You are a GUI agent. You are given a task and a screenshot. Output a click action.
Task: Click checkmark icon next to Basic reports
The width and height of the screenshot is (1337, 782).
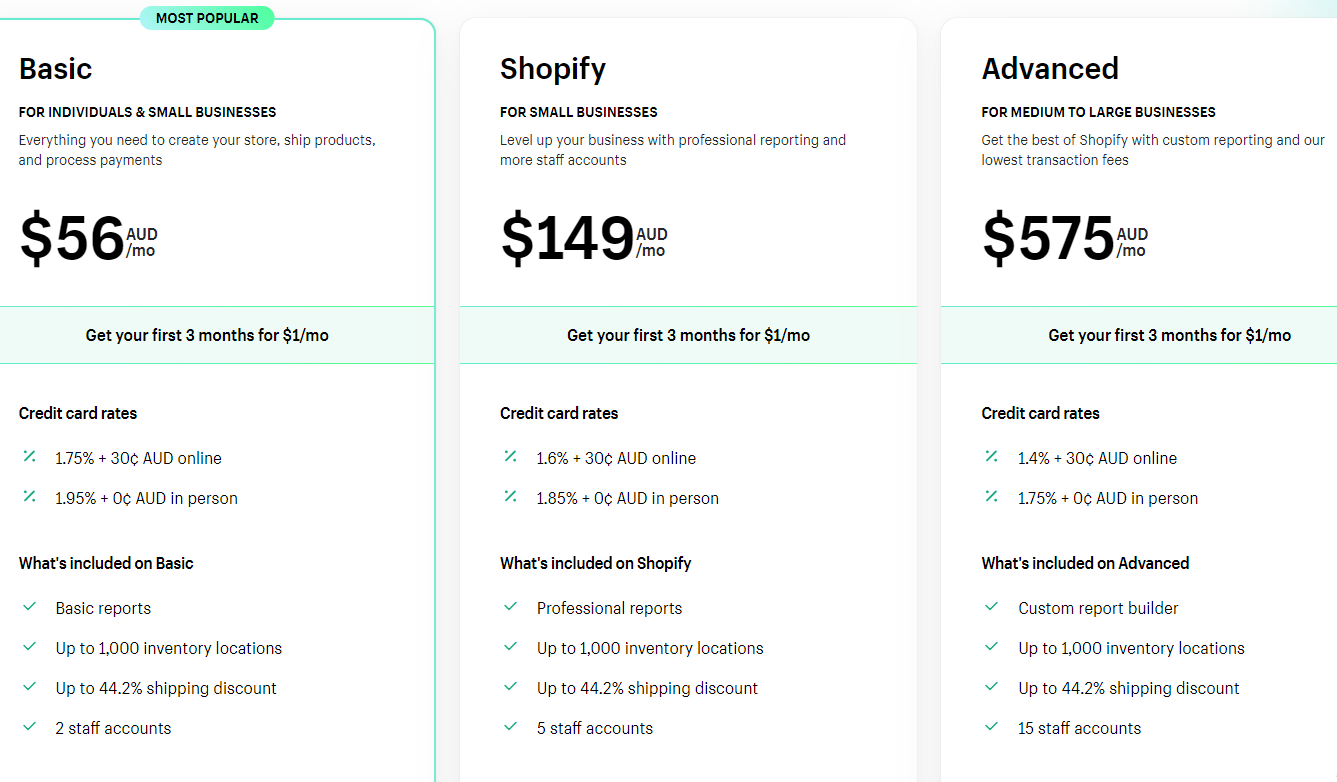point(29,607)
